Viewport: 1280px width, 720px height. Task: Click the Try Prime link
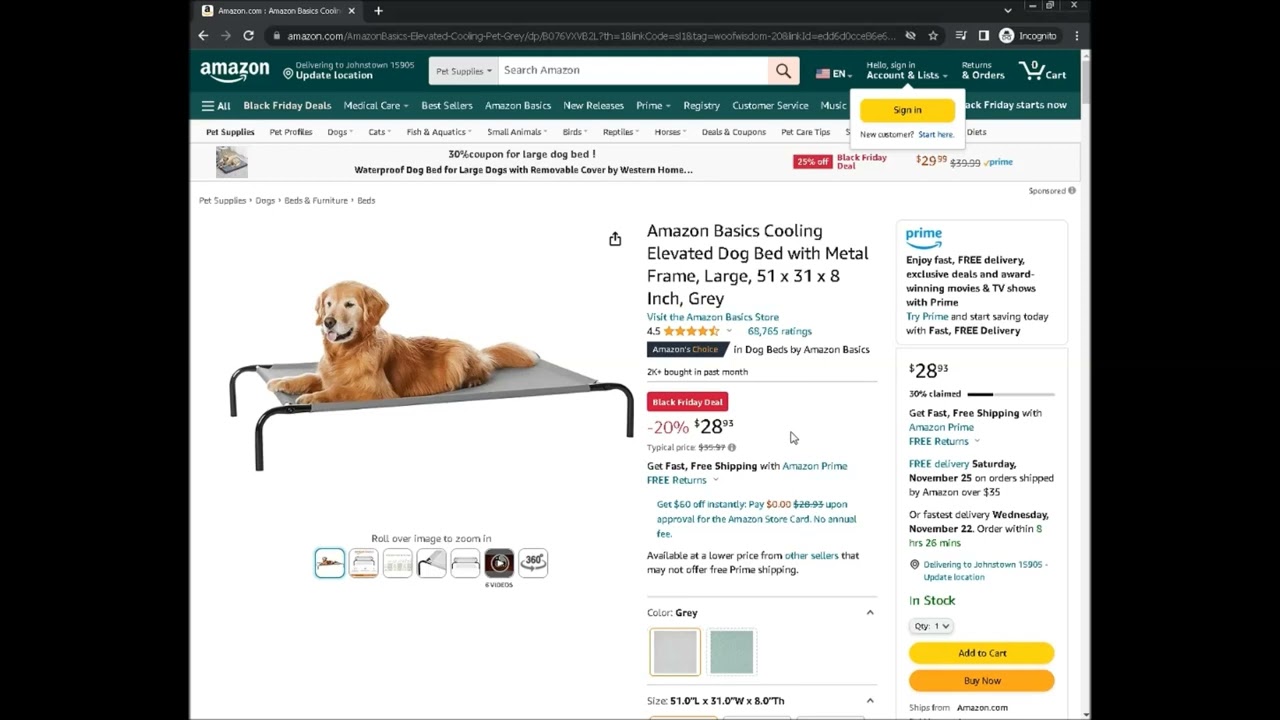point(927,317)
